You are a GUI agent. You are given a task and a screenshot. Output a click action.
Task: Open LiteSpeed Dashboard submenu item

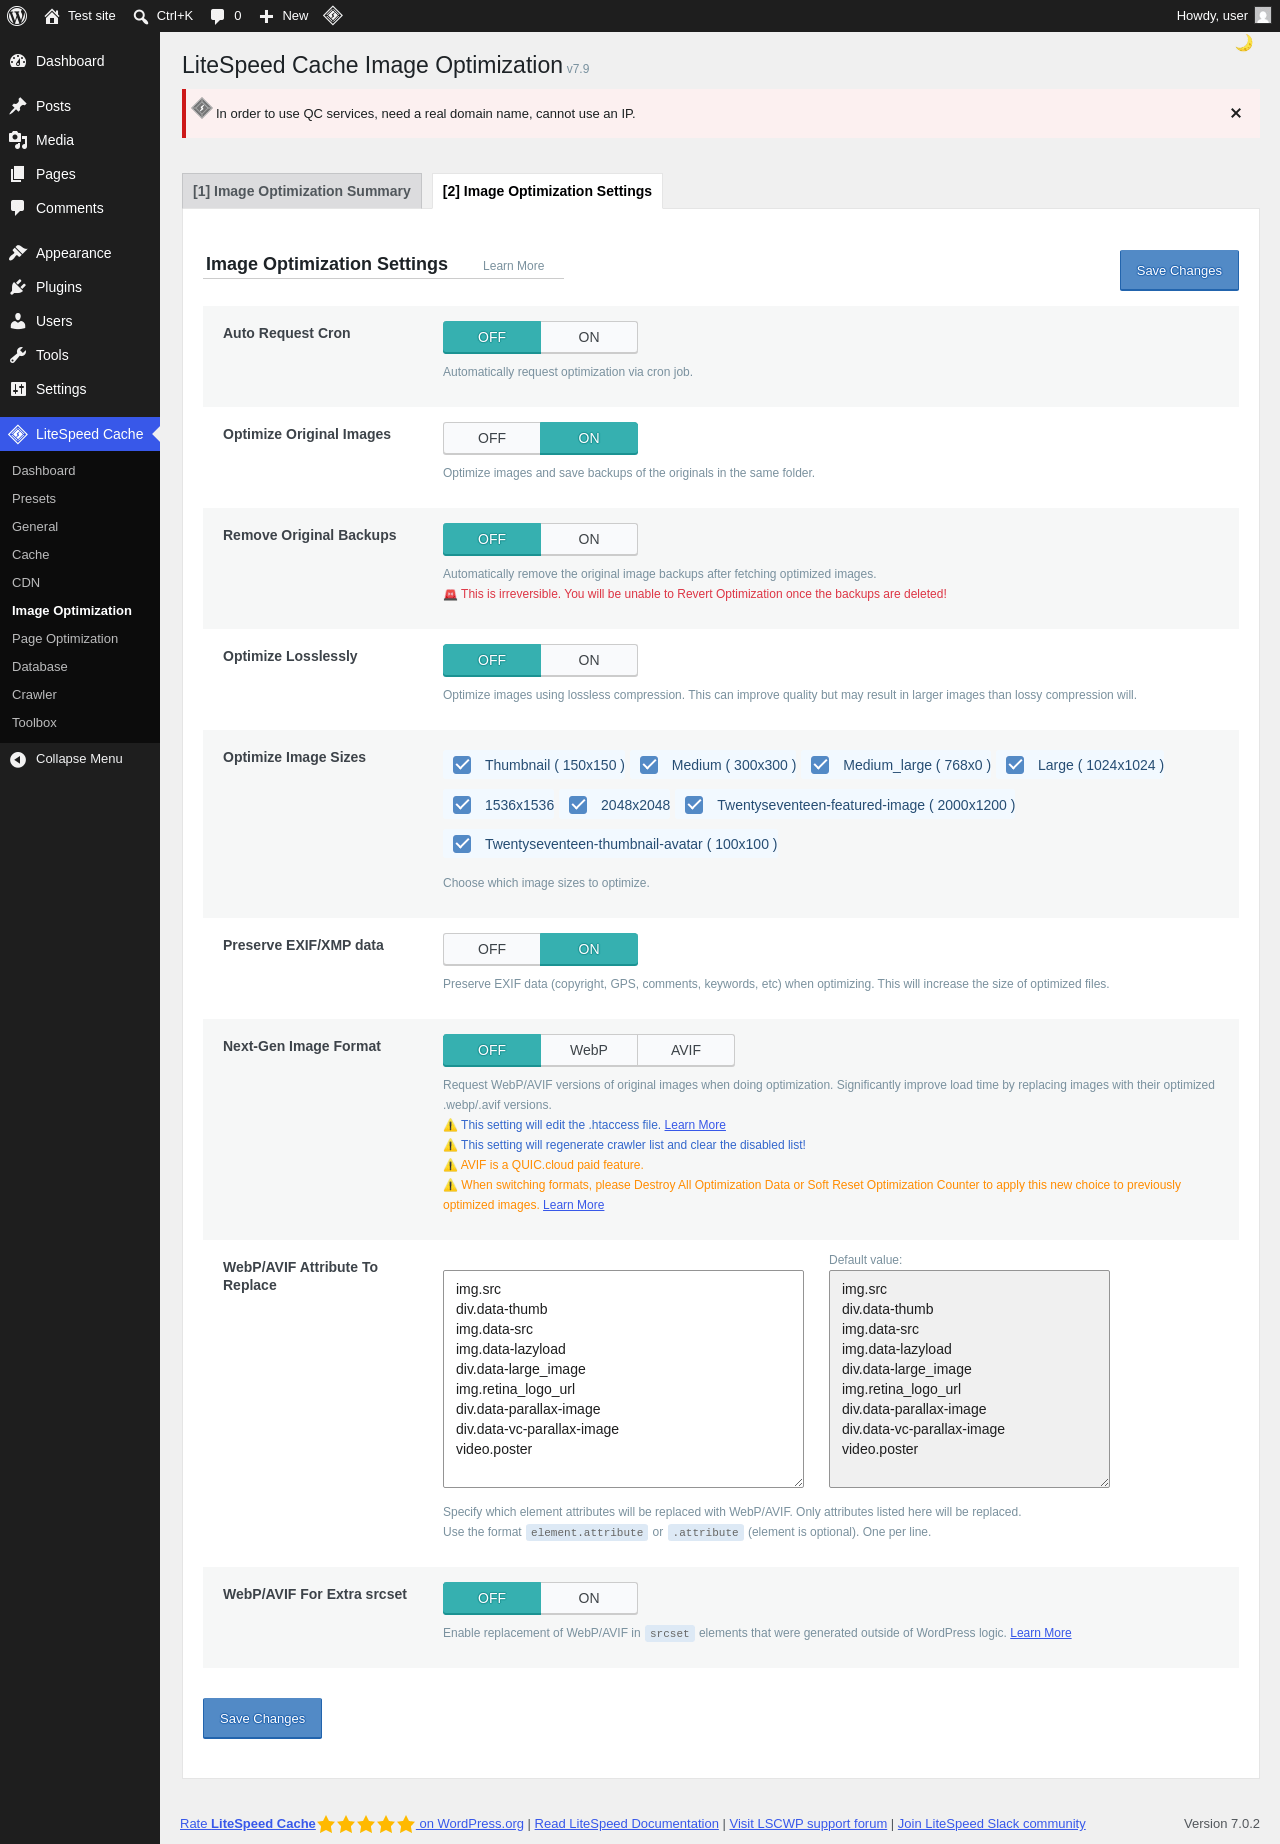point(44,471)
